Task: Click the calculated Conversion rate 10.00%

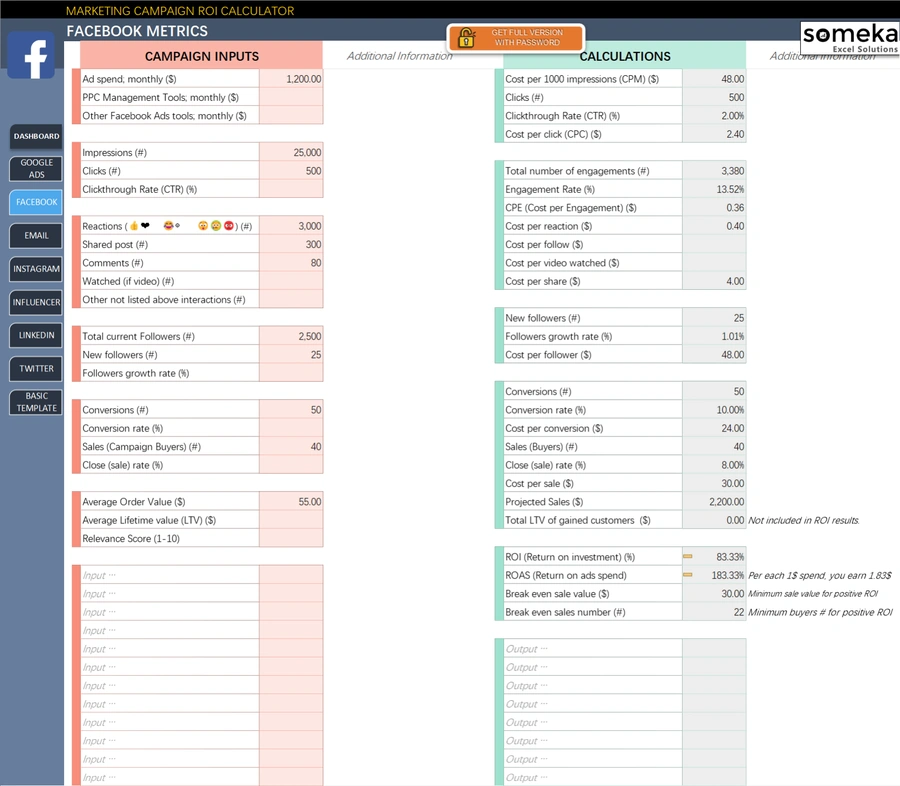Action: click(x=714, y=409)
